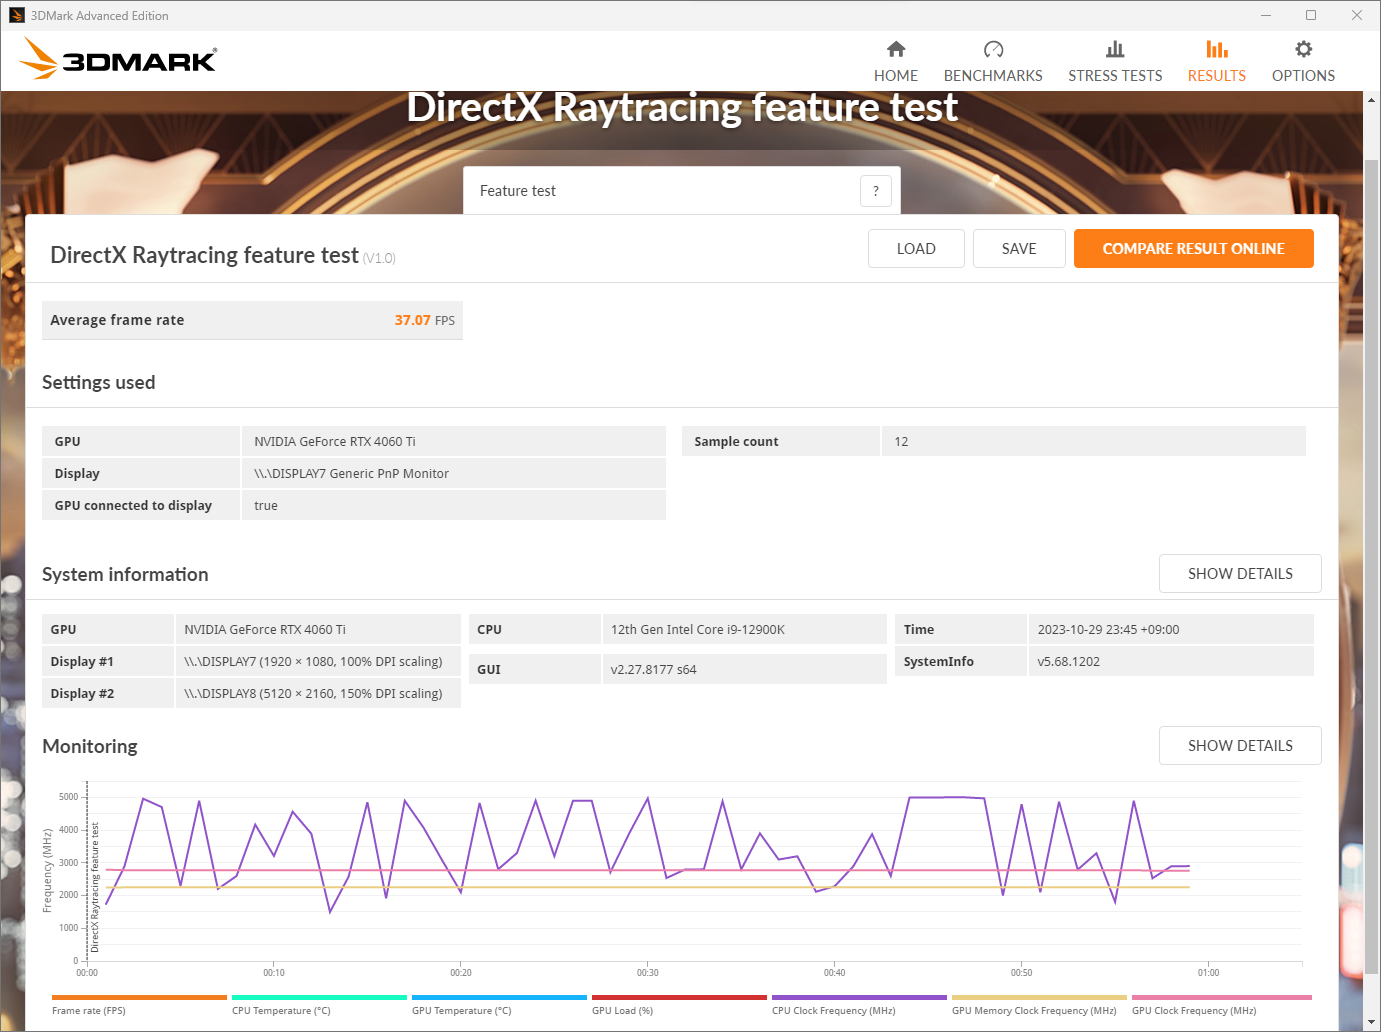Click the LOAD button
Image resolution: width=1381 pixels, height=1032 pixels.
(916, 249)
